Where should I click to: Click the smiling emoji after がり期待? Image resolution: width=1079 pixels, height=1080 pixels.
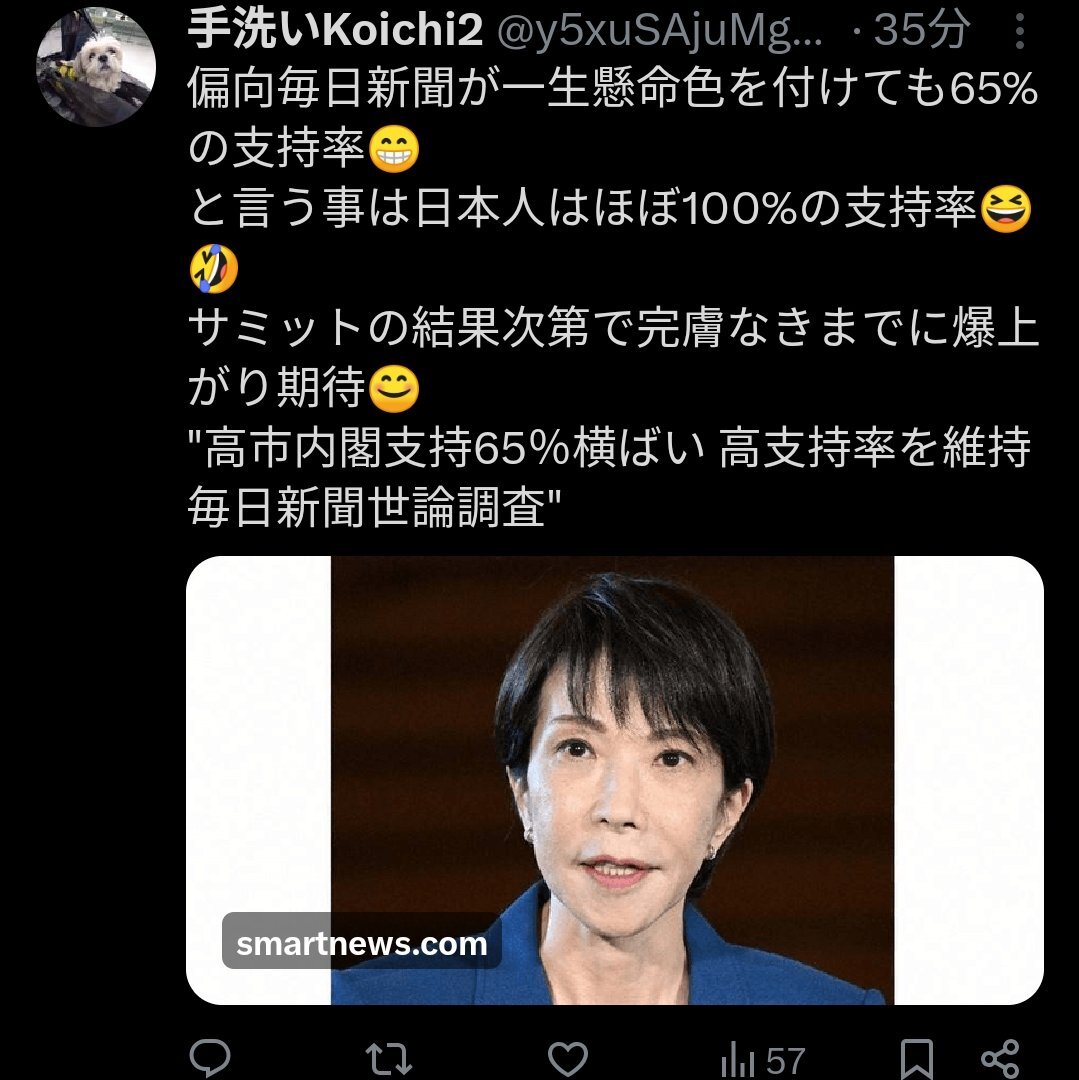tap(394, 388)
